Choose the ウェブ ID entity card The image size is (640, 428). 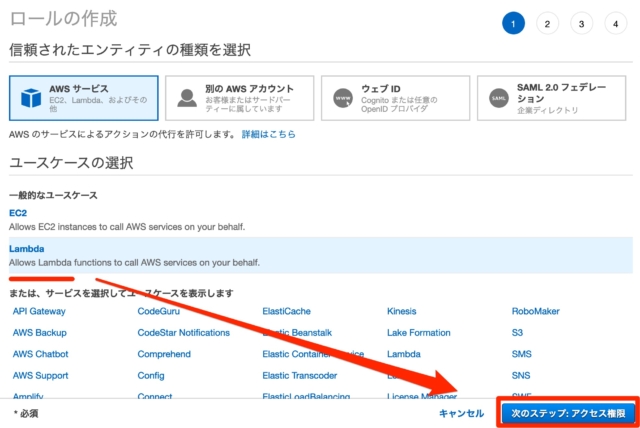click(x=396, y=98)
